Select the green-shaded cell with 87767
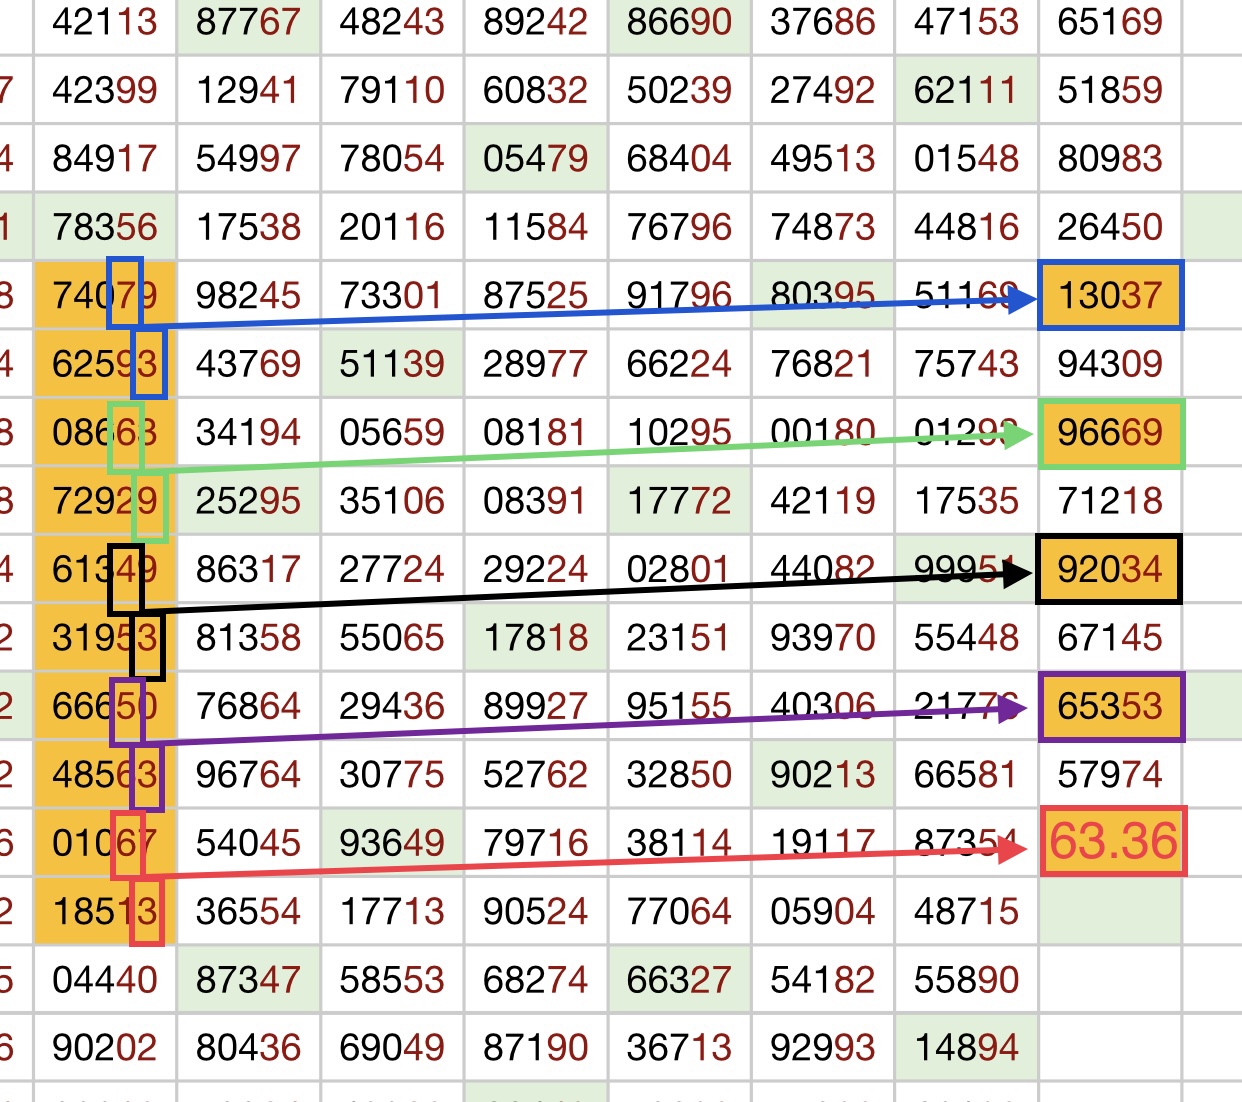The width and height of the screenshot is (1242, 1102). (248, 22)
